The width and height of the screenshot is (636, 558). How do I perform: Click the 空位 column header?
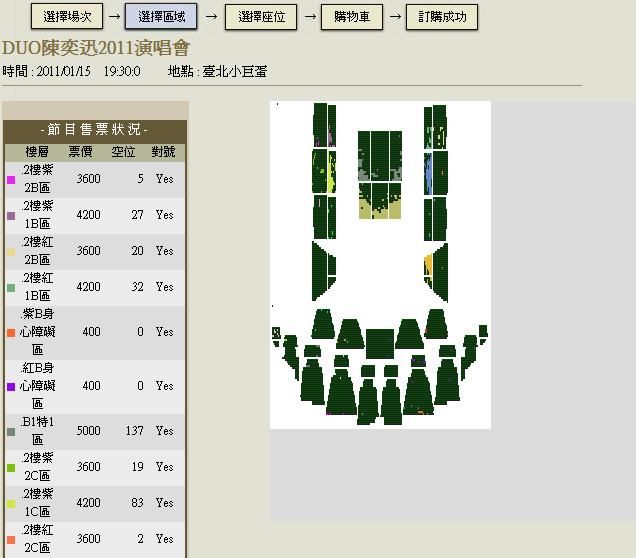coord(123,152)
